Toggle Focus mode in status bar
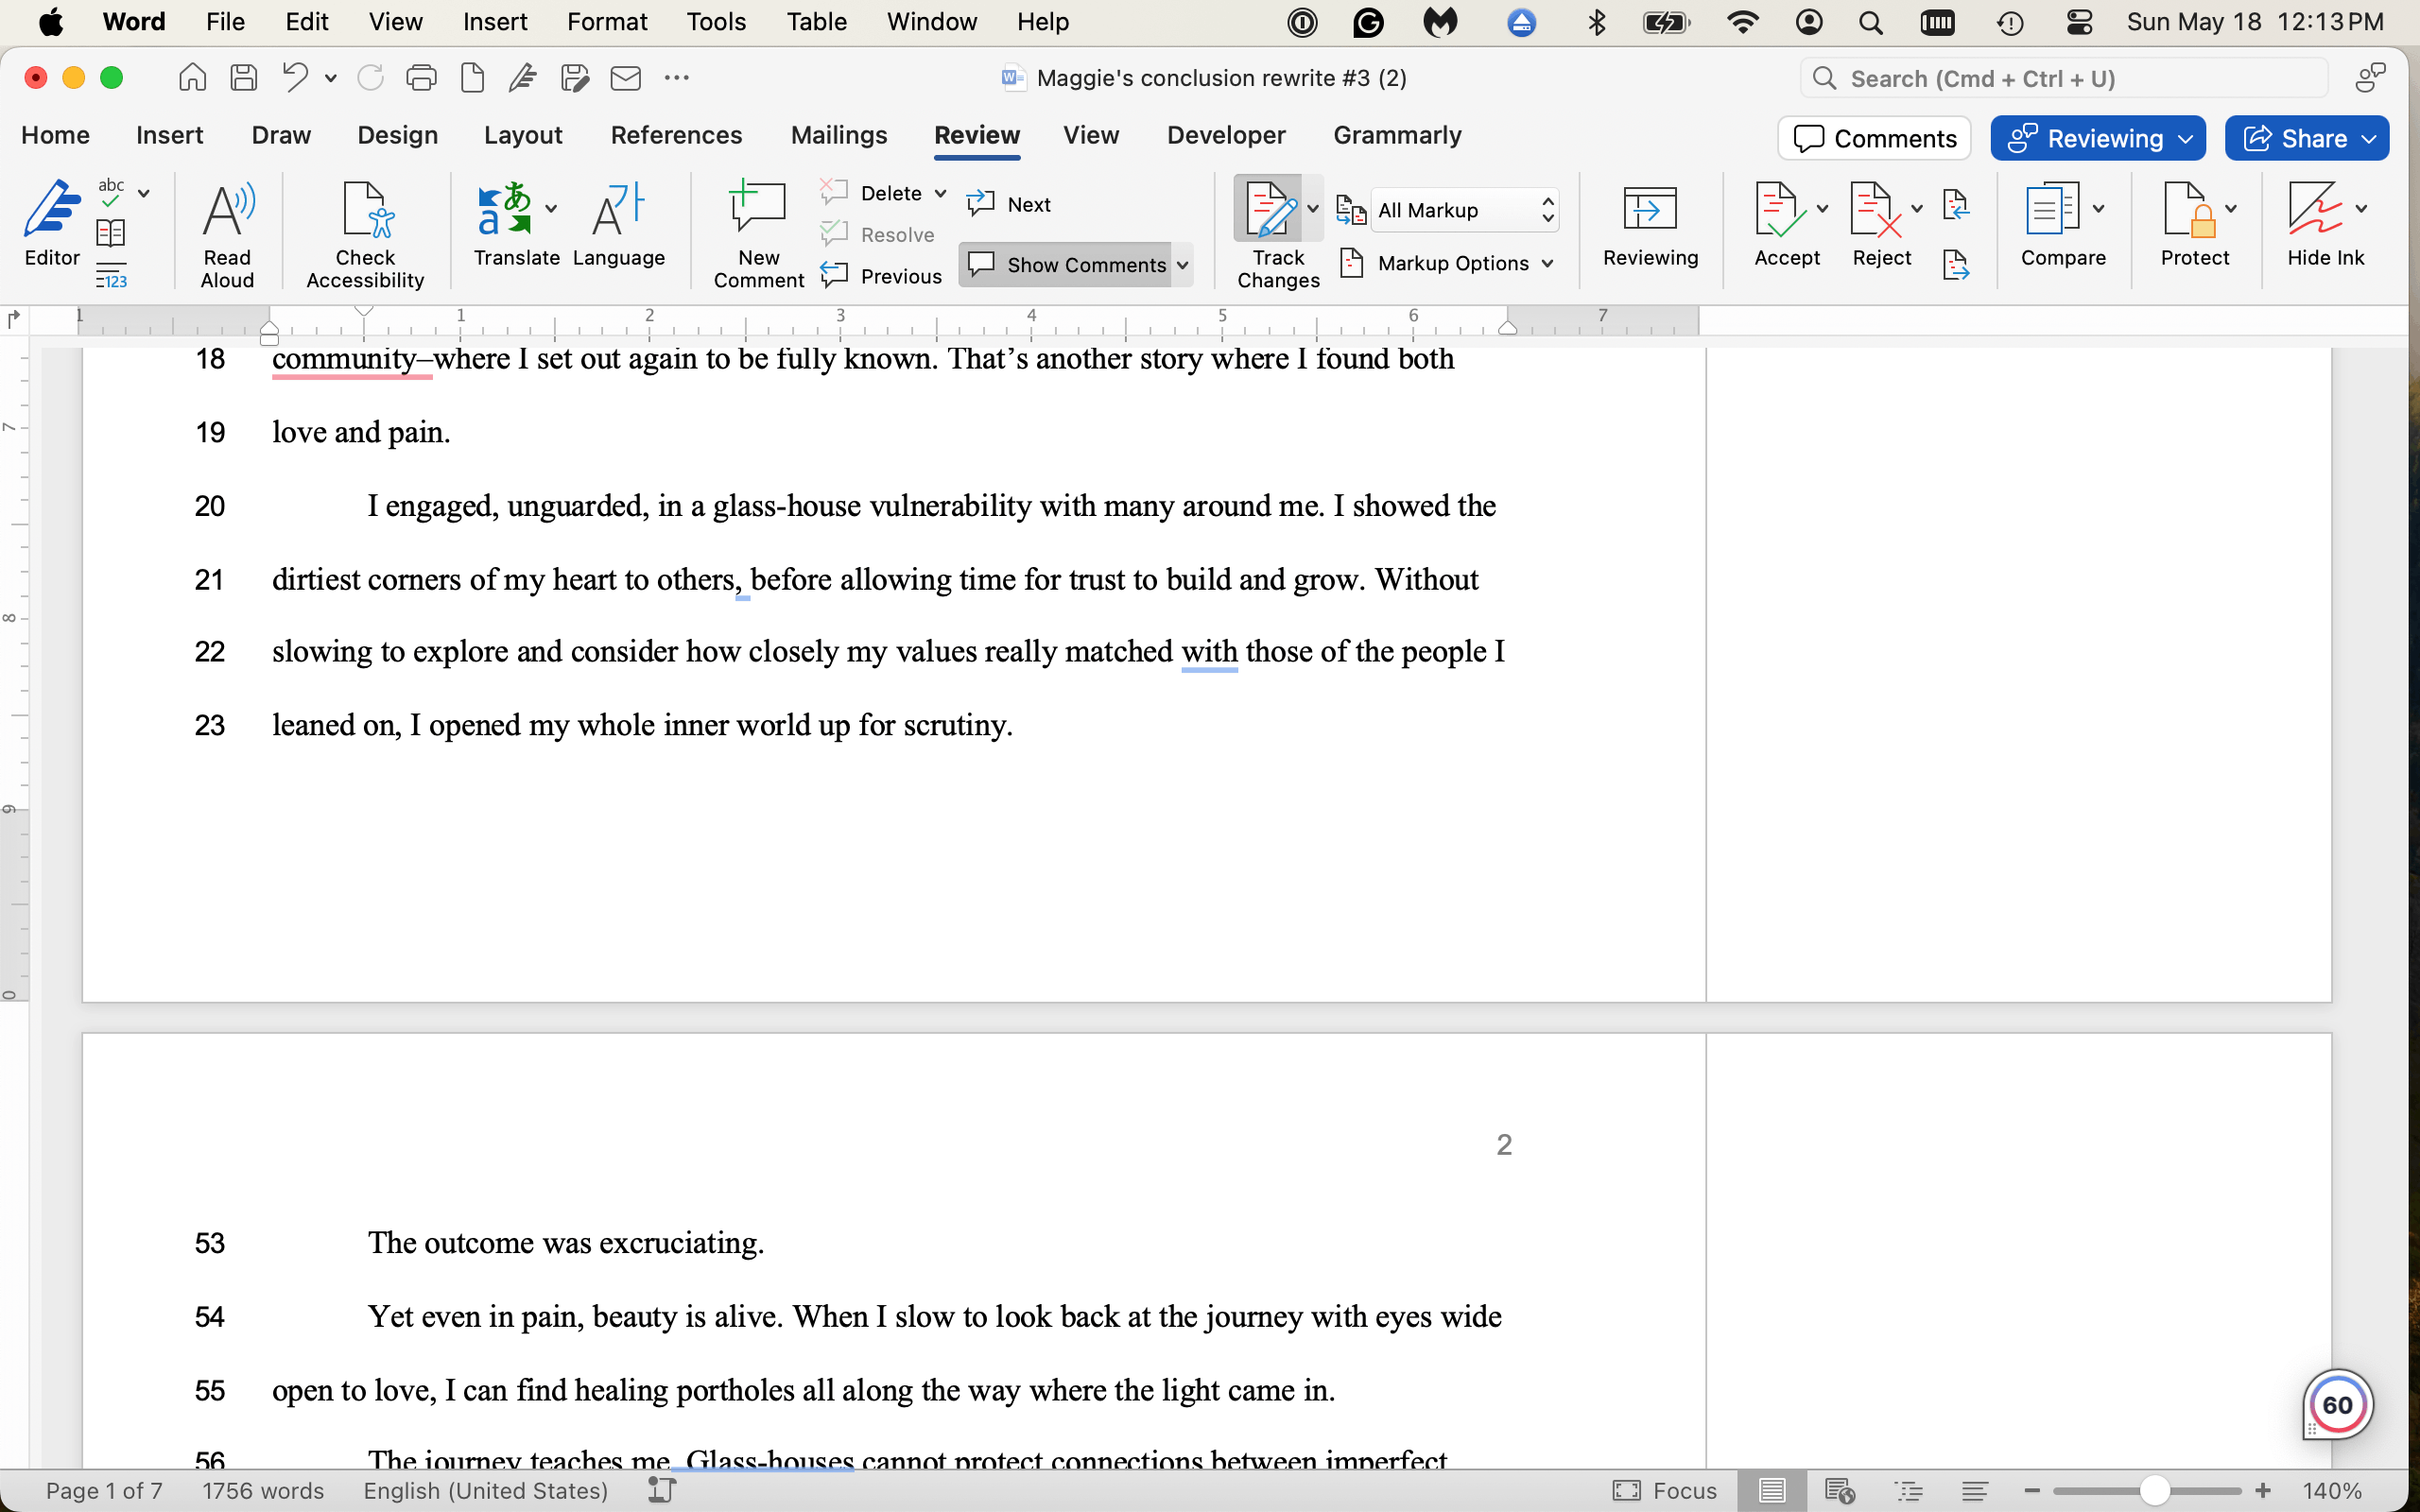 [x=1665, y=1490]
